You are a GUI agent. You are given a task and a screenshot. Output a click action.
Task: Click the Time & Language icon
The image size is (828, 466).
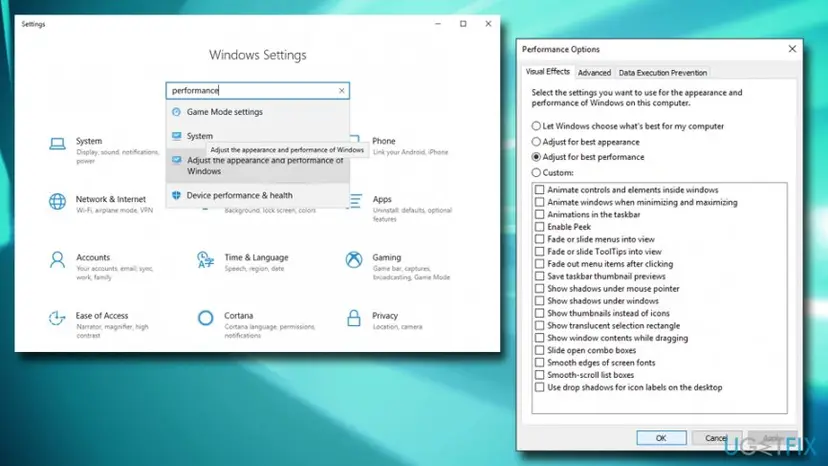pos(205,259)
